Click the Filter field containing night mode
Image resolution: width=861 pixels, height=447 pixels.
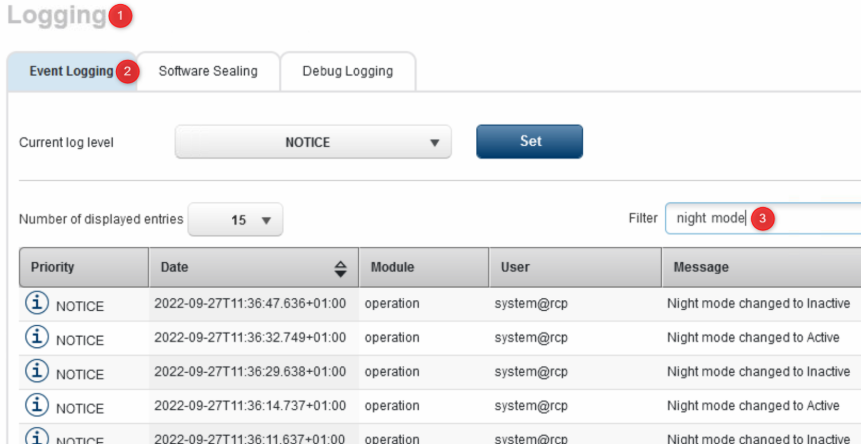coord(763,219)
